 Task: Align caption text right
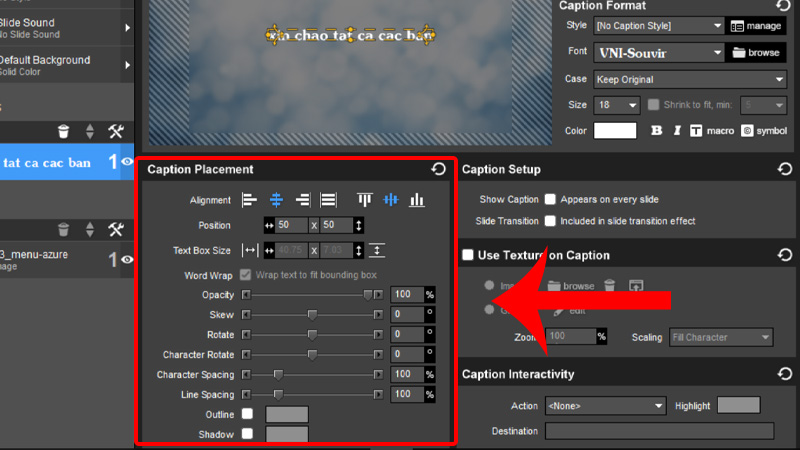point(303,200)
